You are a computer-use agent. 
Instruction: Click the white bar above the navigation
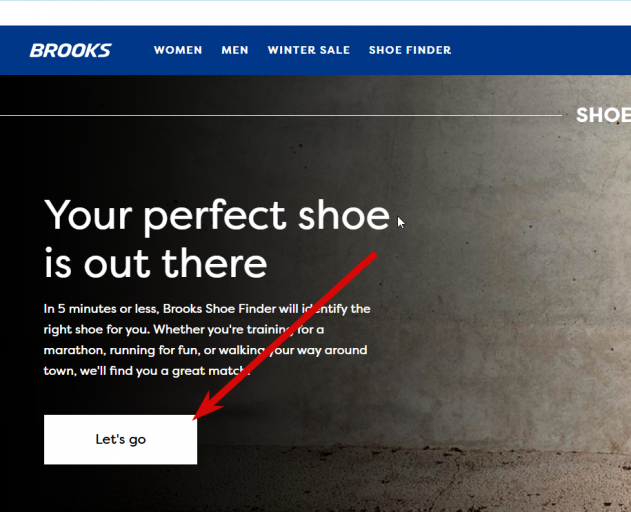click(316, 13)
